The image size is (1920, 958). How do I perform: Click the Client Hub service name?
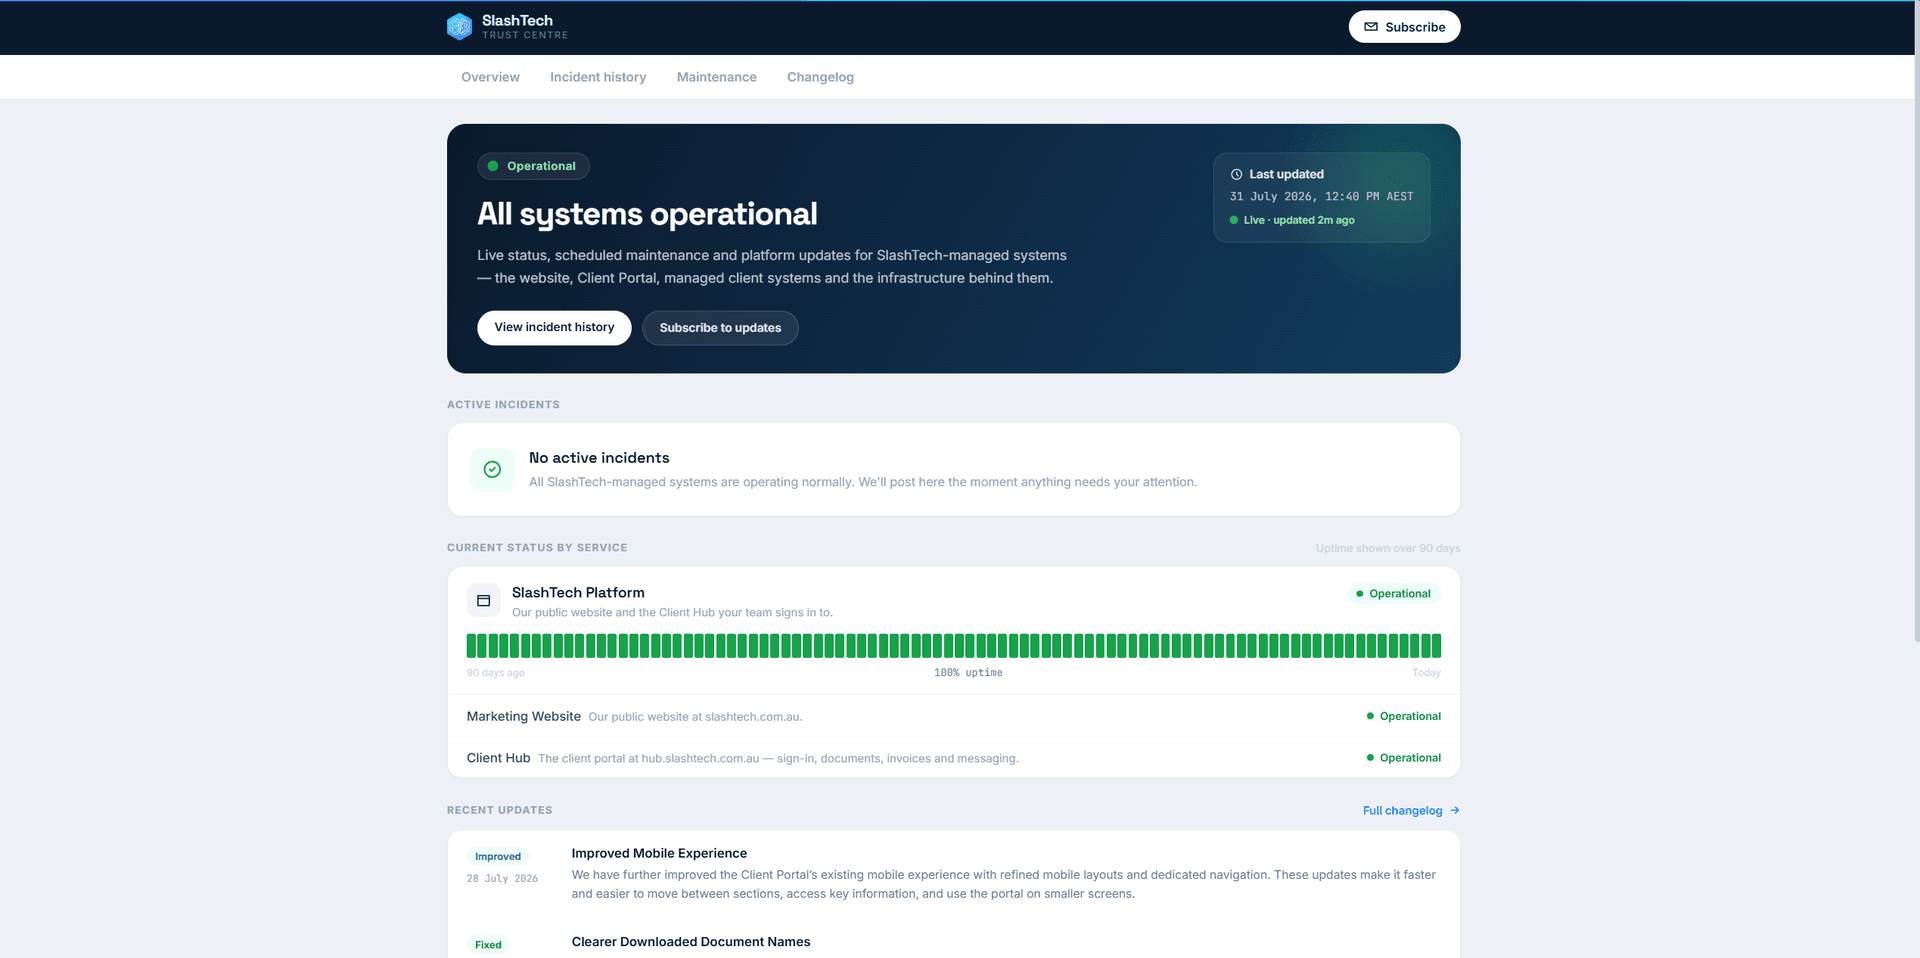(x=498, y=758)
